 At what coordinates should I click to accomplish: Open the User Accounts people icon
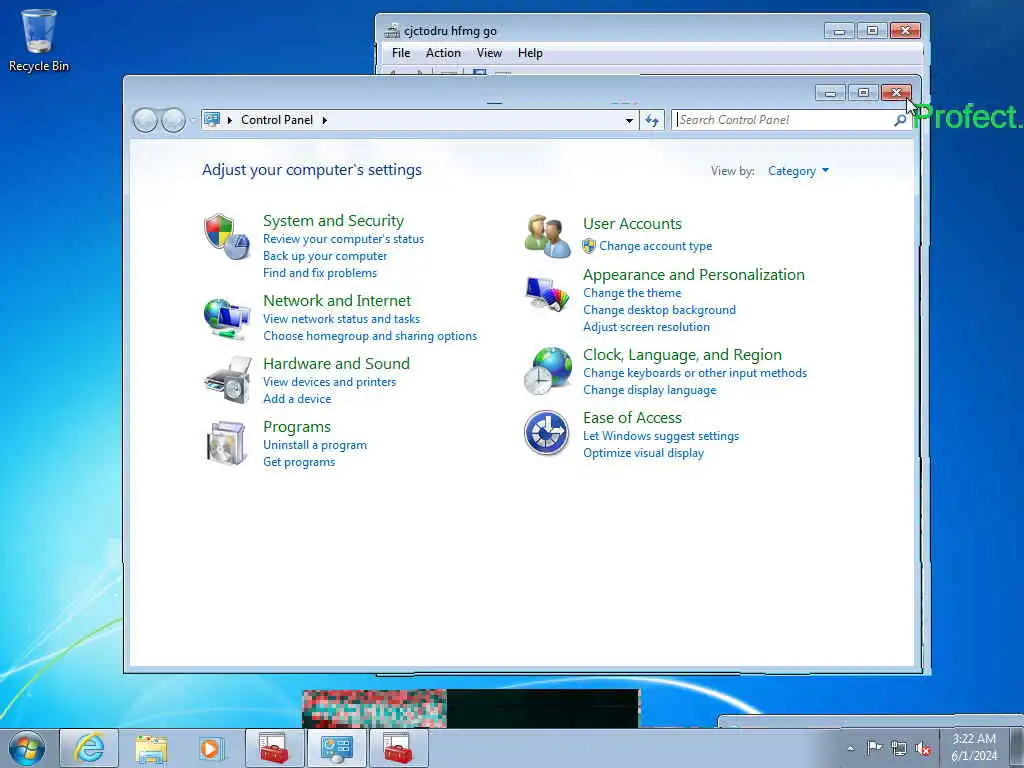tap(547, 236)
